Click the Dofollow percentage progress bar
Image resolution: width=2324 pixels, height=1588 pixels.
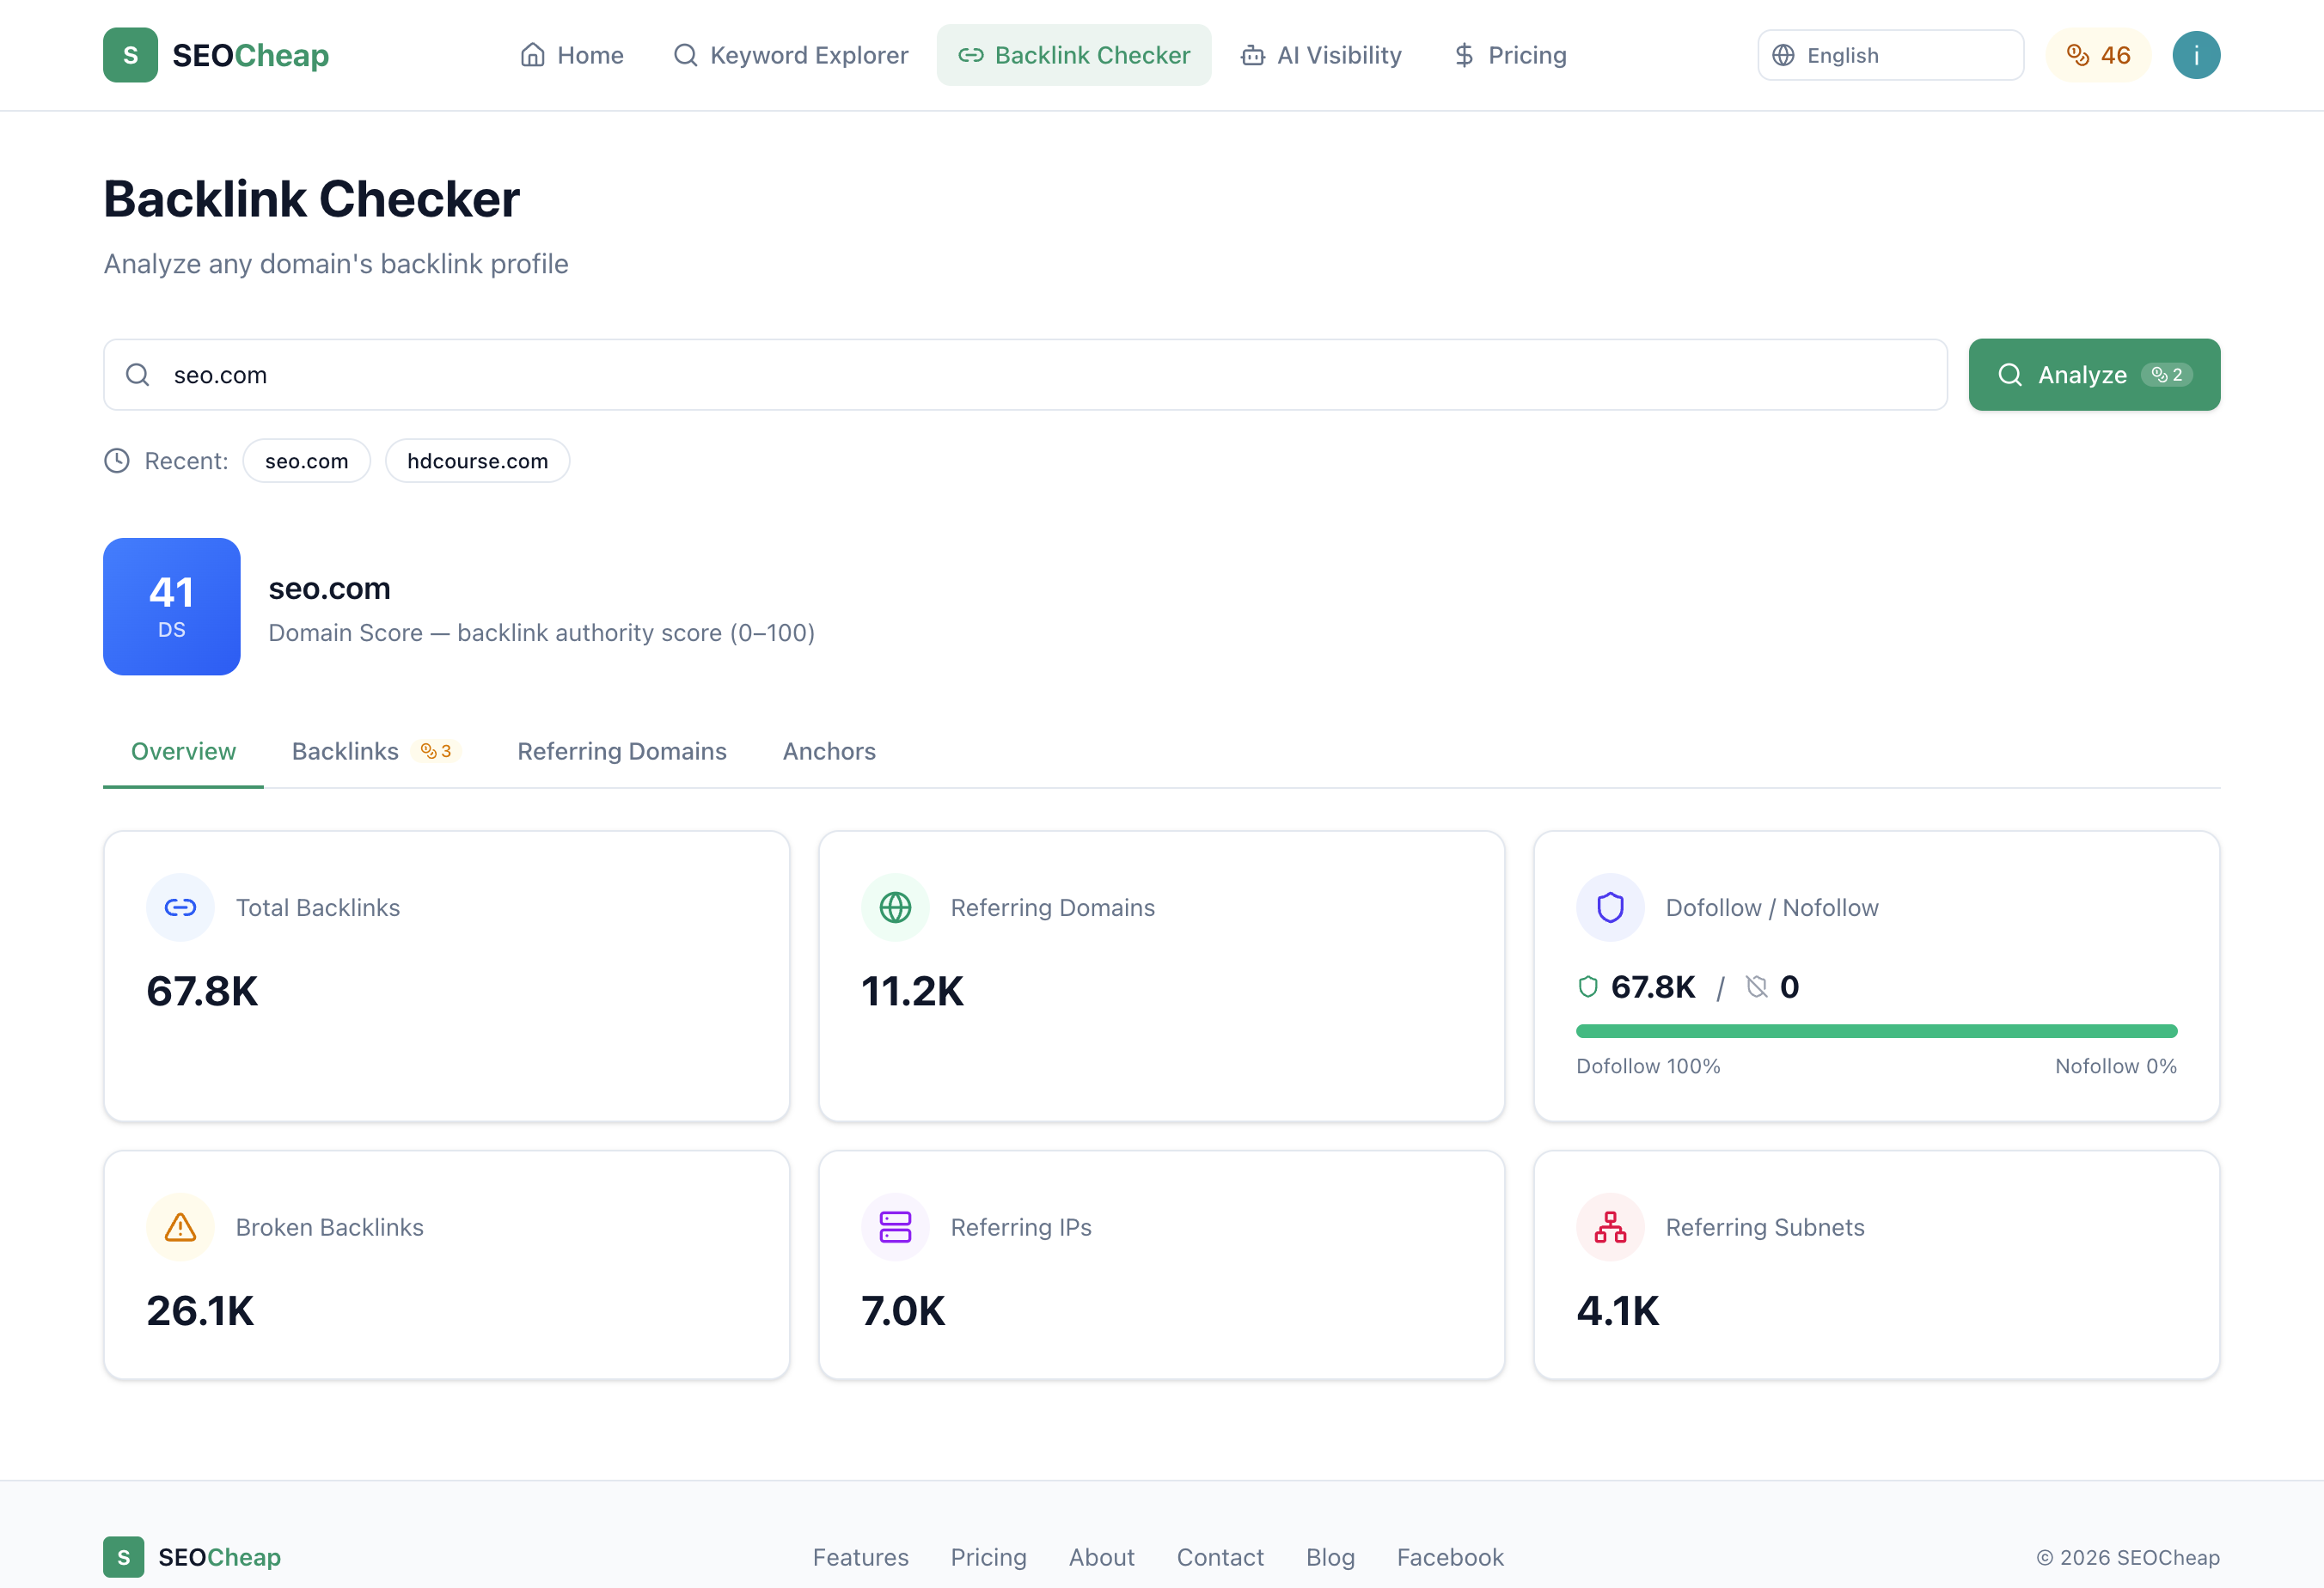click(x=1876, y=1031)
